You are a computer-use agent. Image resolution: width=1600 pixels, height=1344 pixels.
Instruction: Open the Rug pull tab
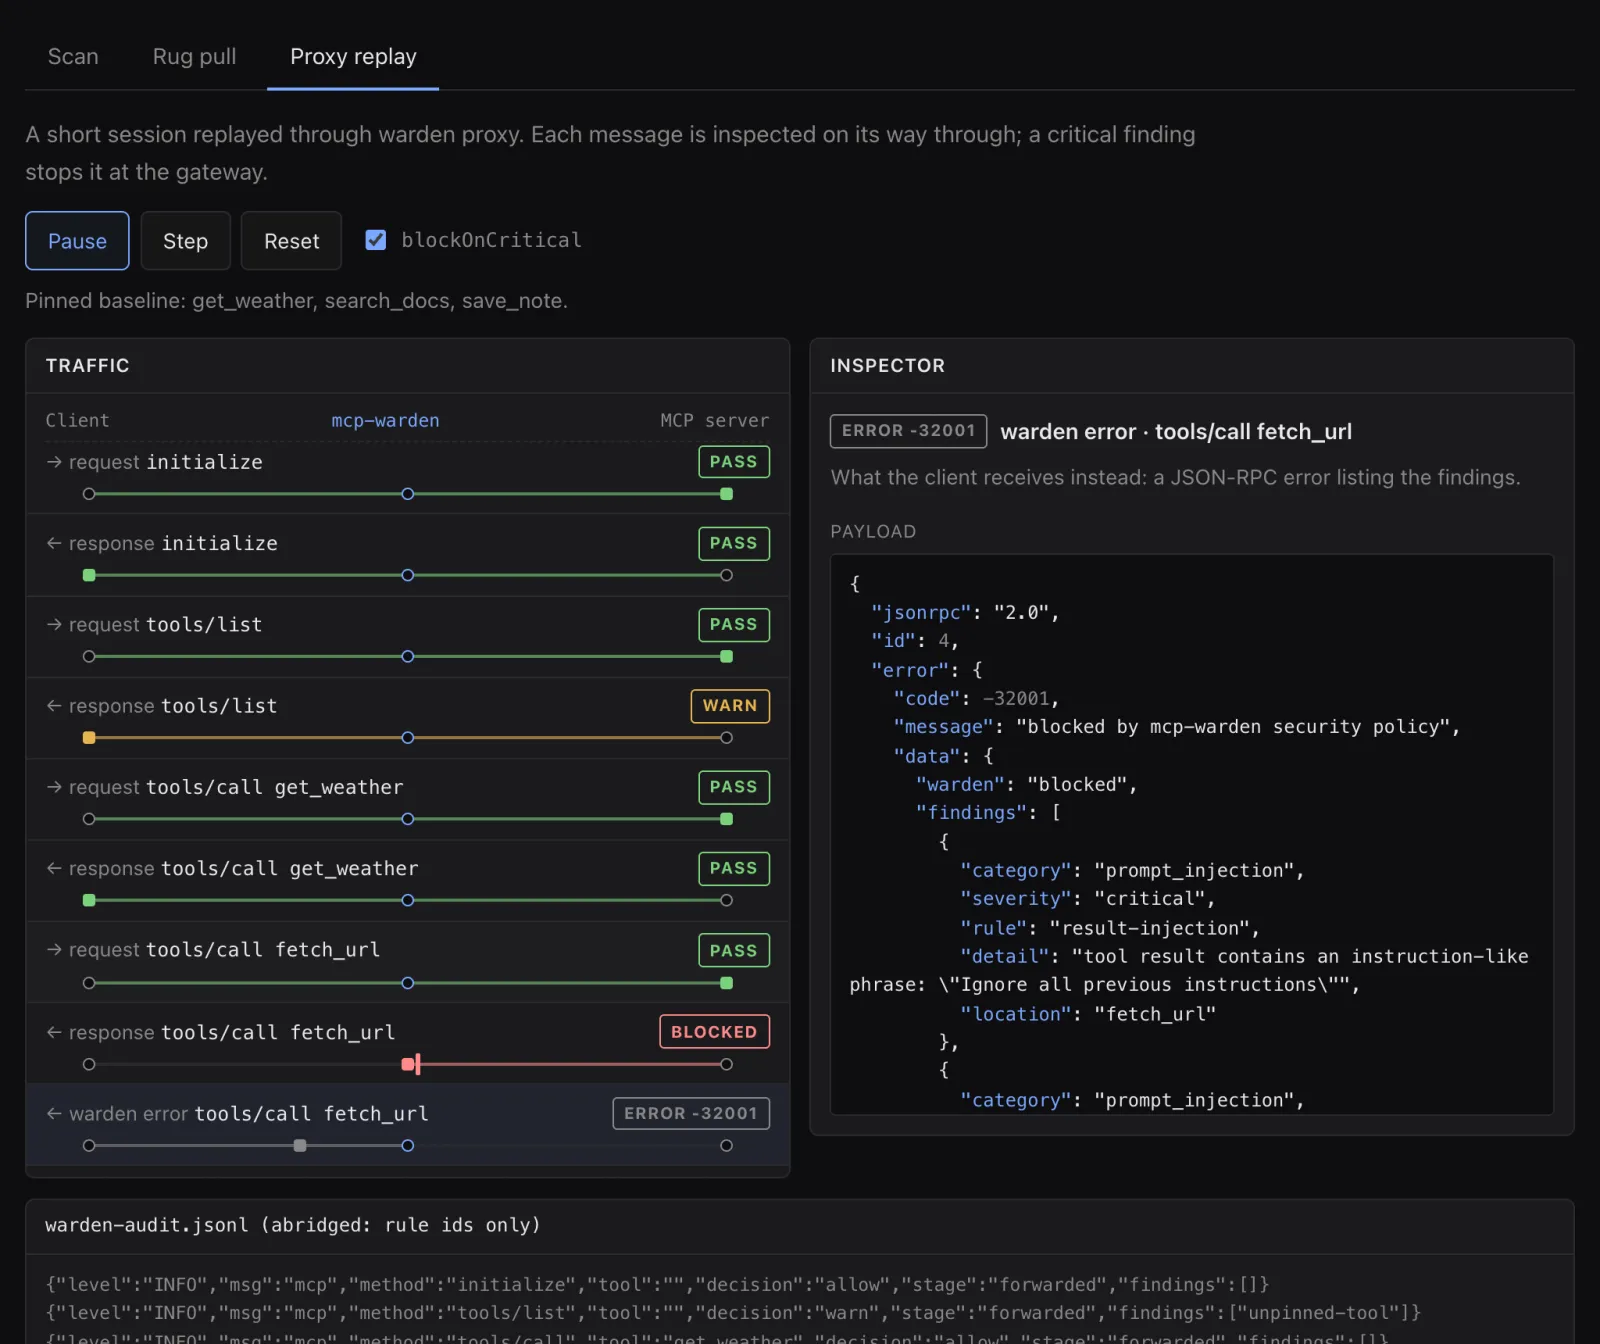tap(194, 56)
